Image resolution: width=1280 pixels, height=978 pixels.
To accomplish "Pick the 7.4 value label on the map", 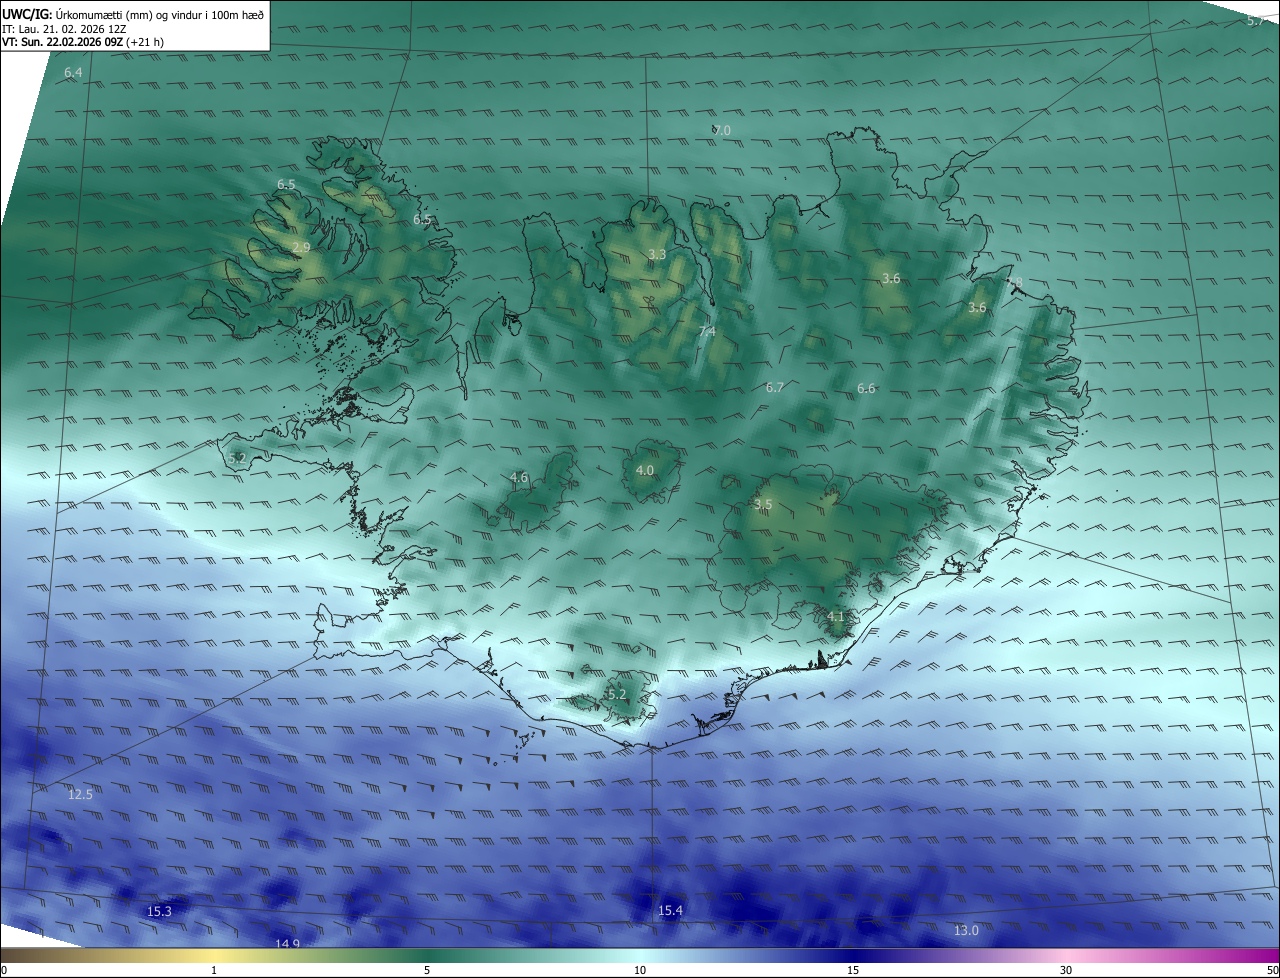I will pyautogui.click(x=707, y=332).
